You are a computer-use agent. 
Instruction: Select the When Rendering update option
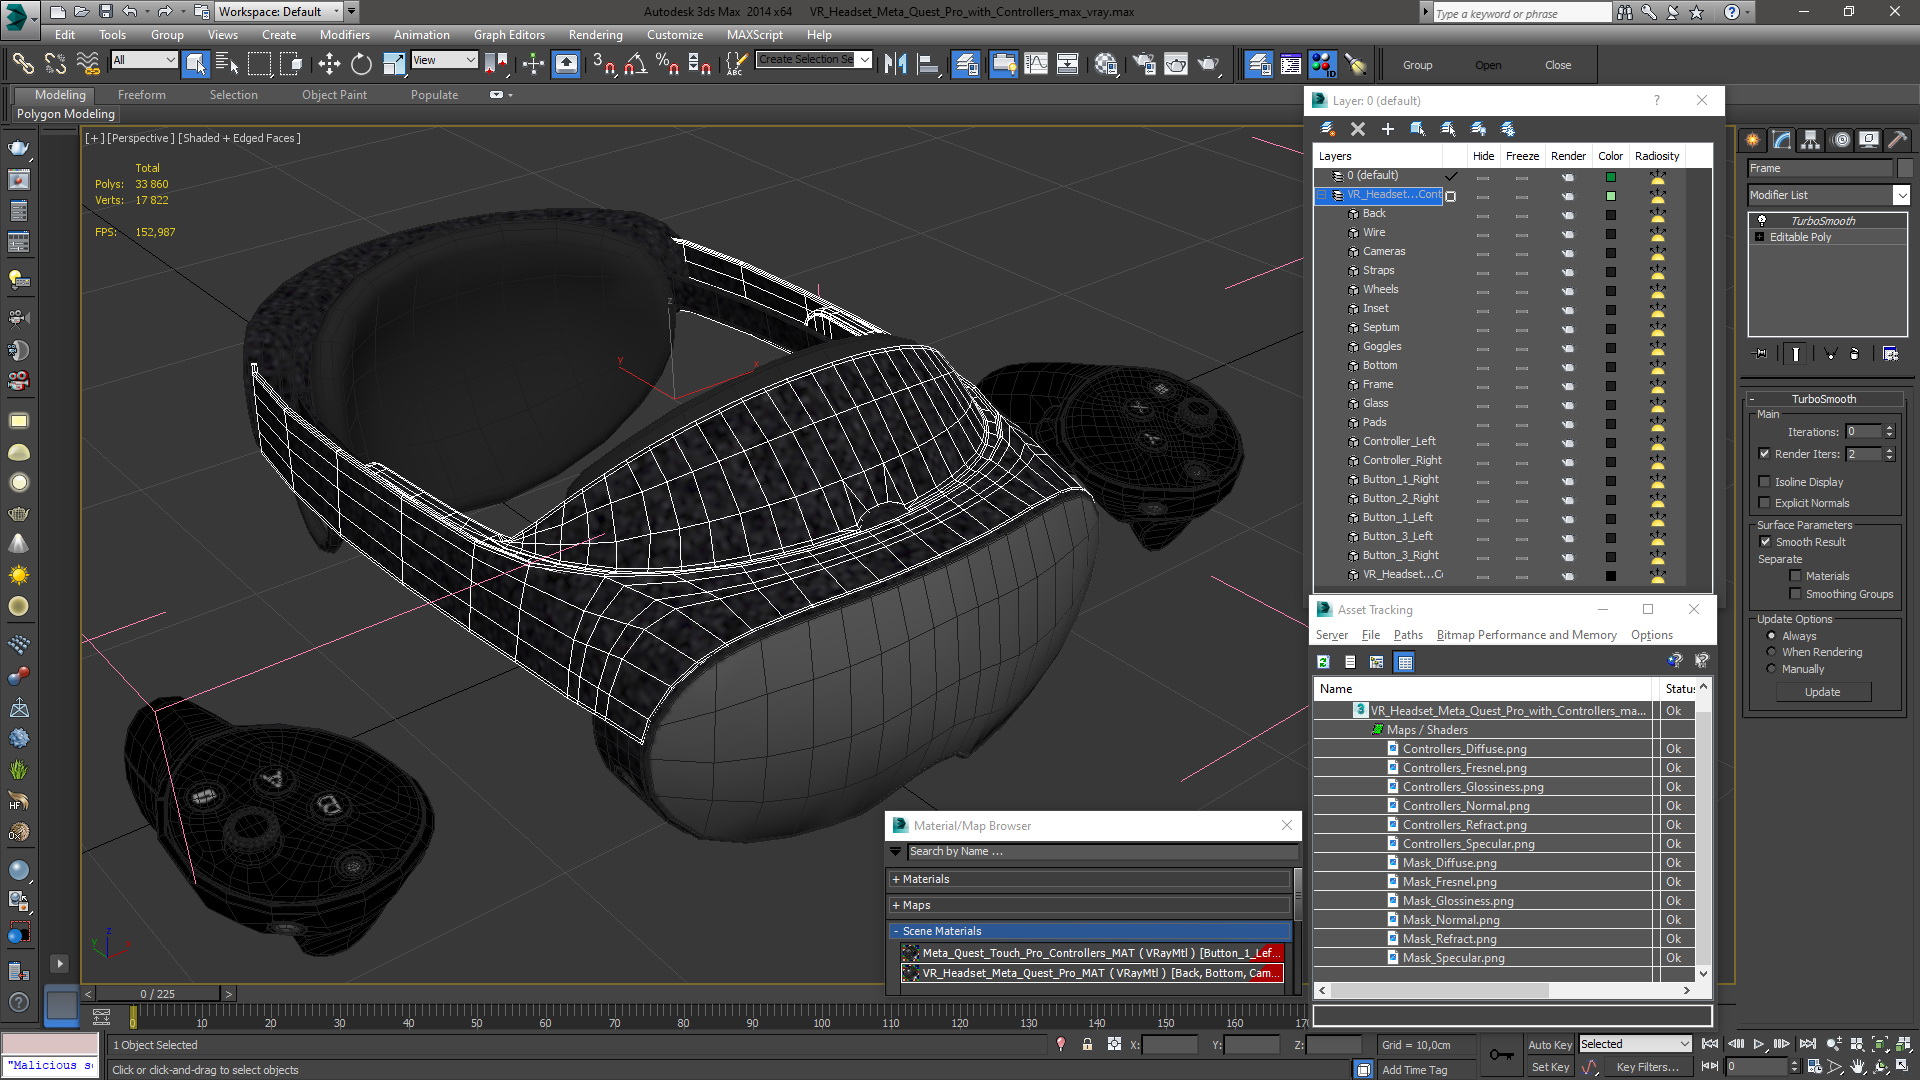click(1771, 652)
